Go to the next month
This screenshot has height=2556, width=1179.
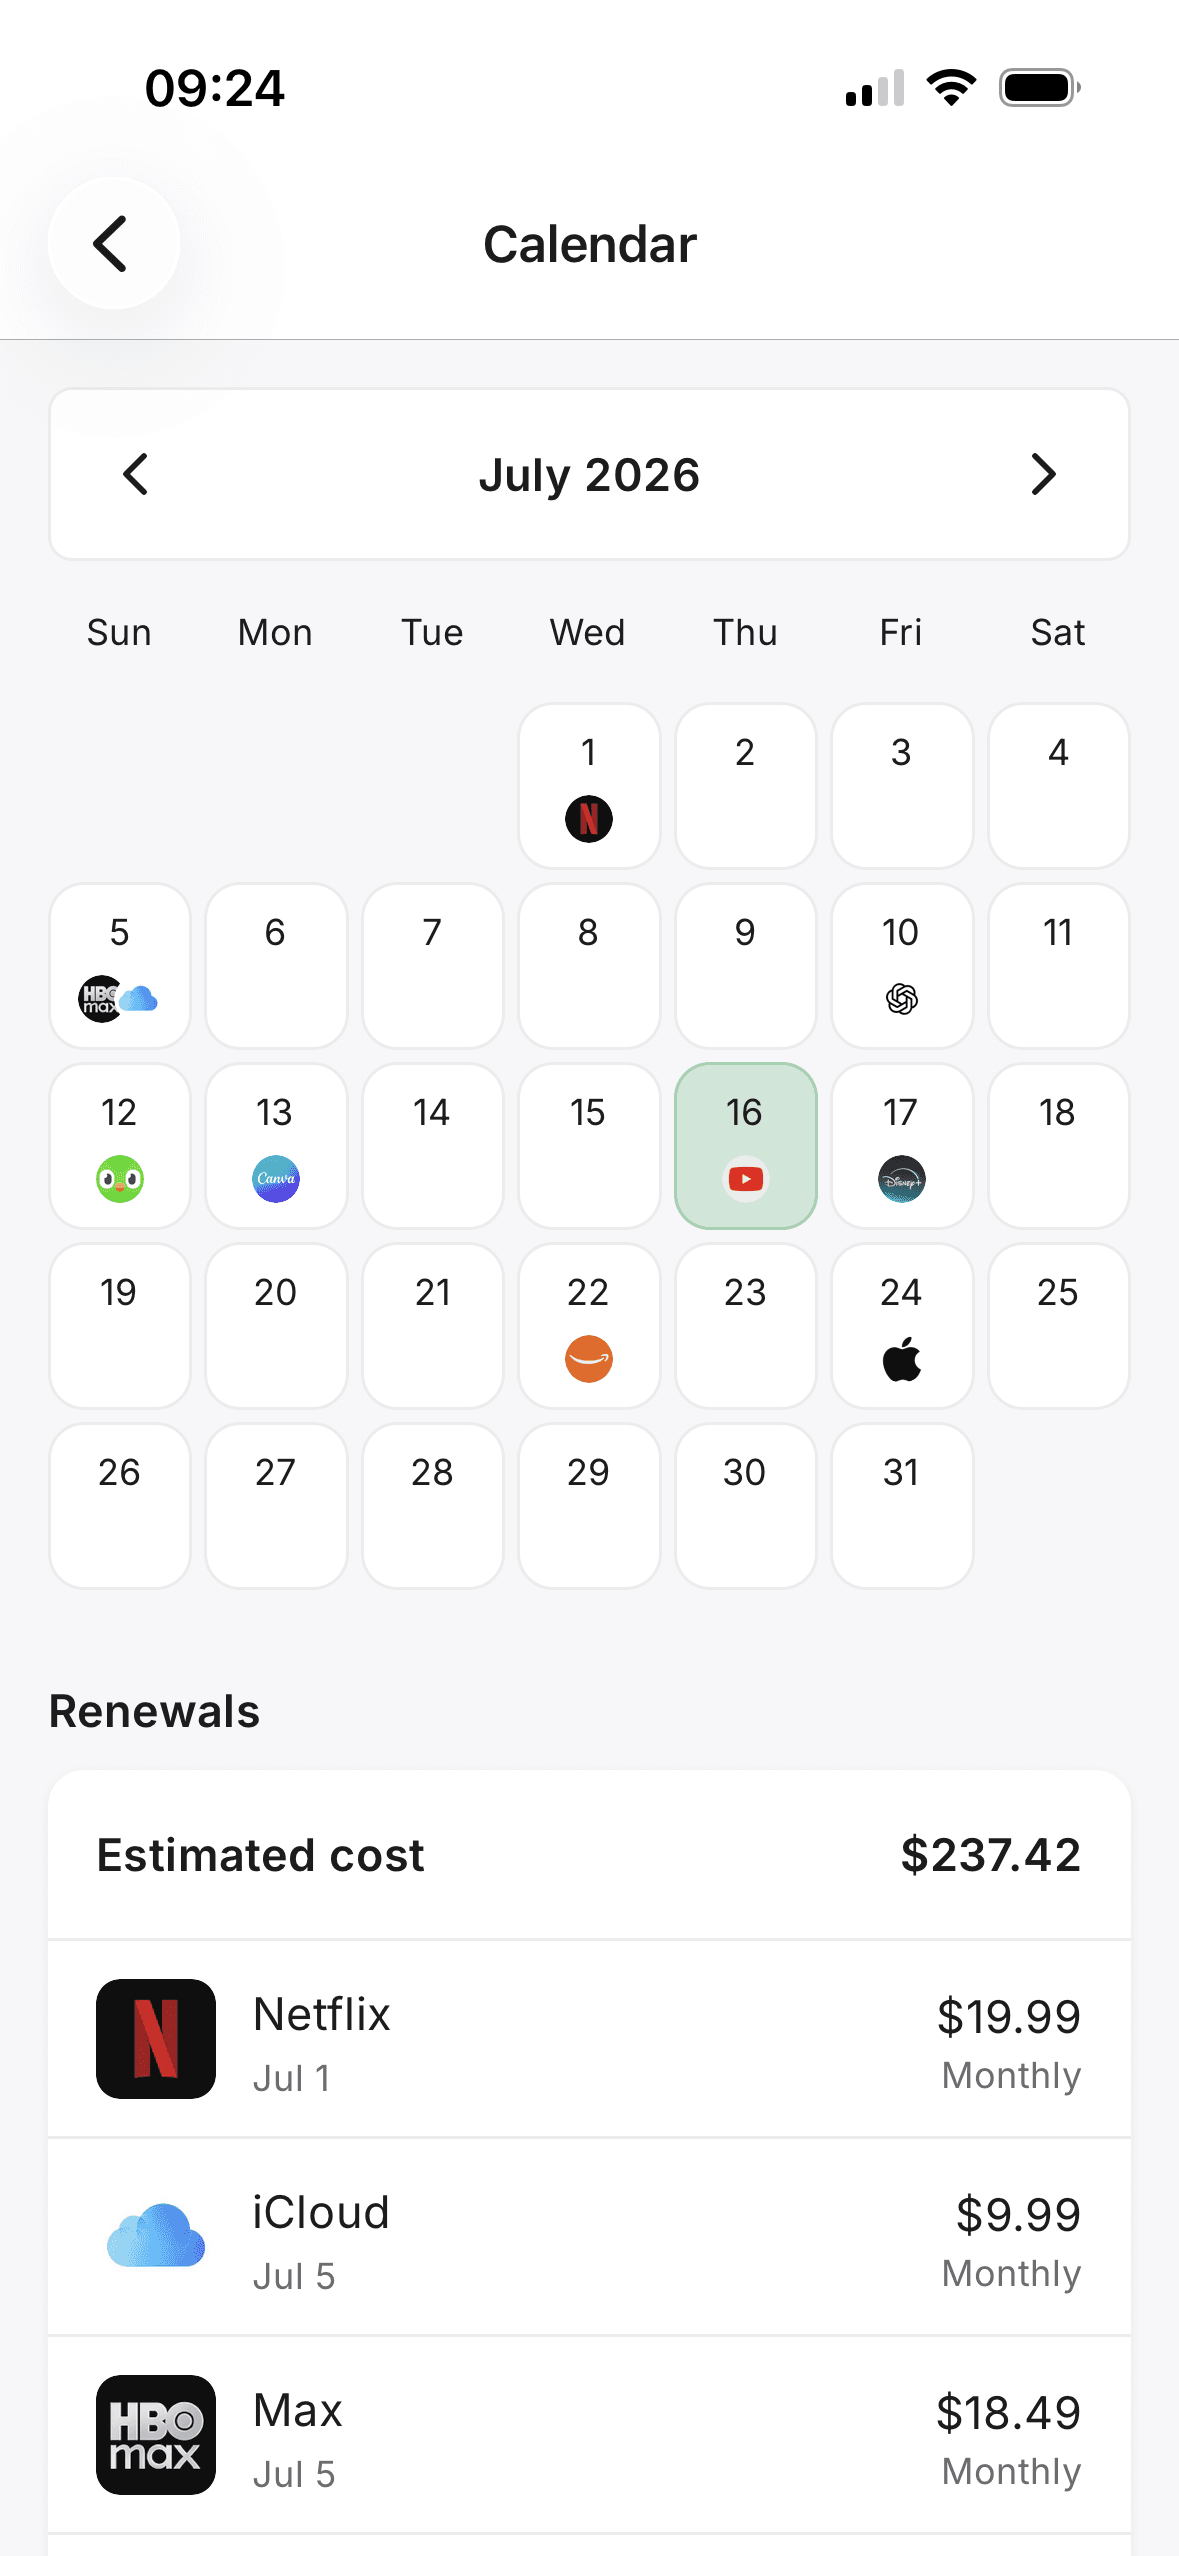tap(1043, 474)
